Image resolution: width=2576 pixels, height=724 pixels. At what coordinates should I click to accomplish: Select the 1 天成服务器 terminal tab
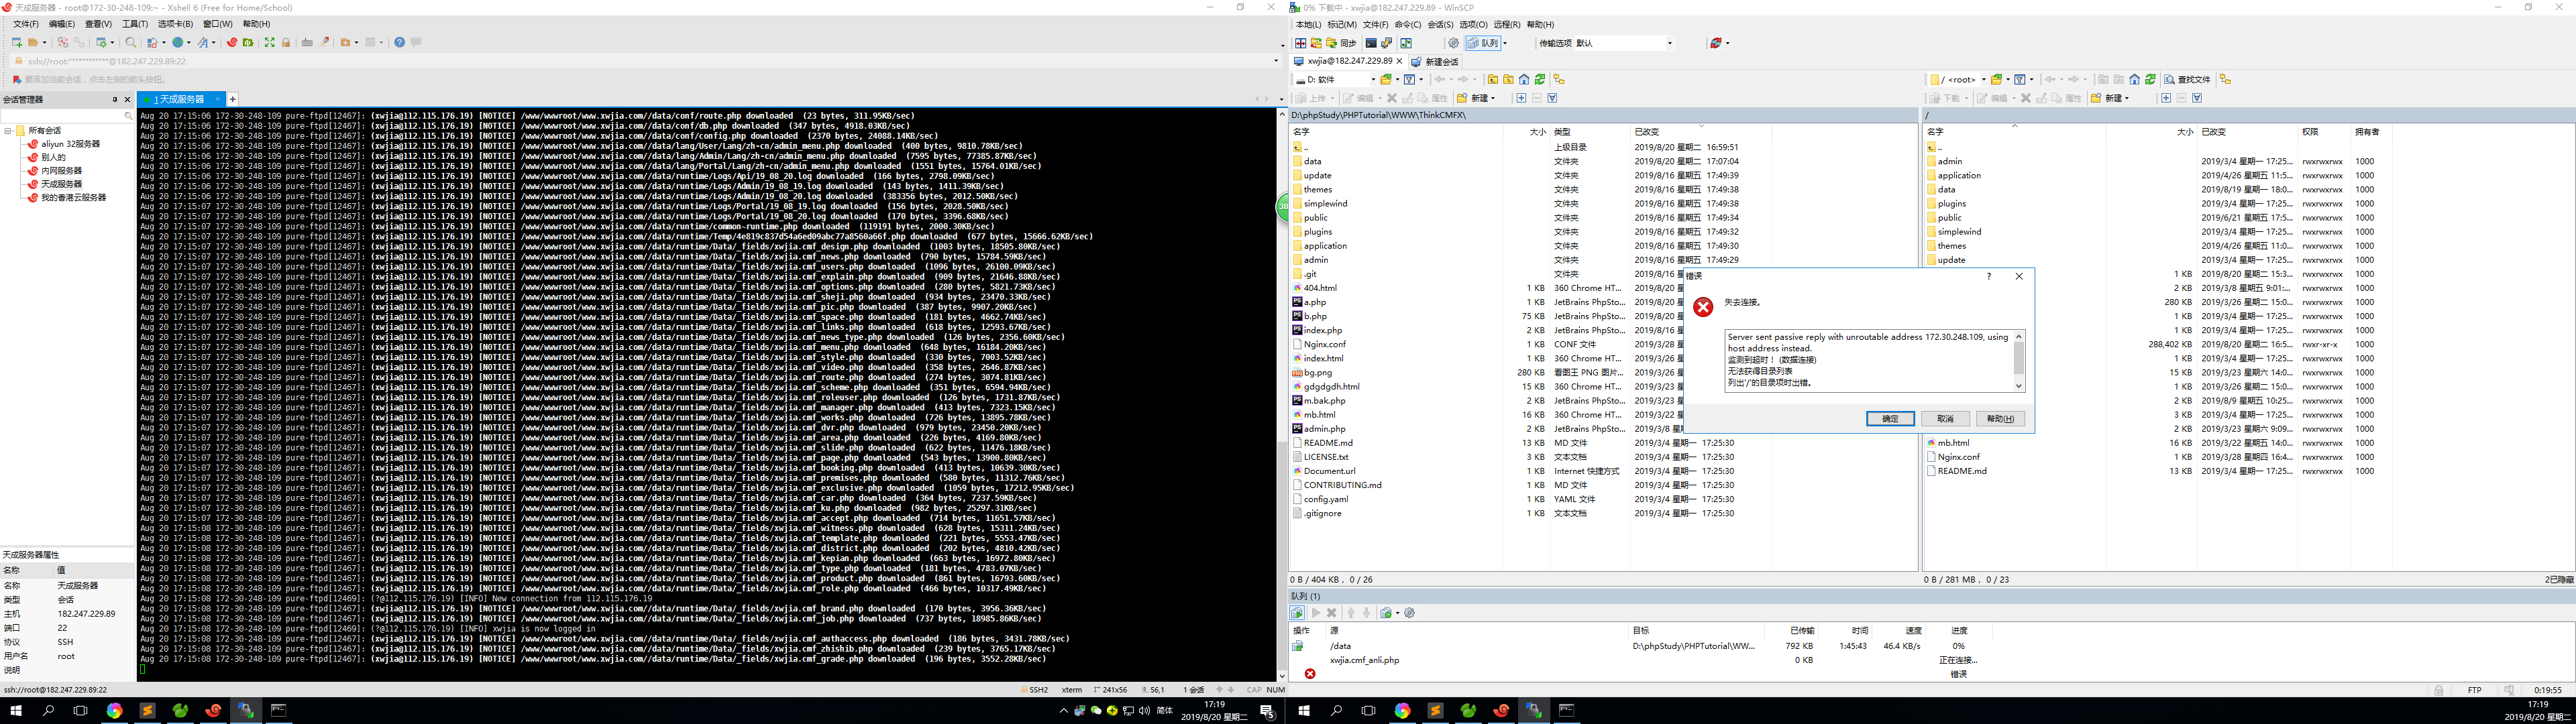(181, 99)
